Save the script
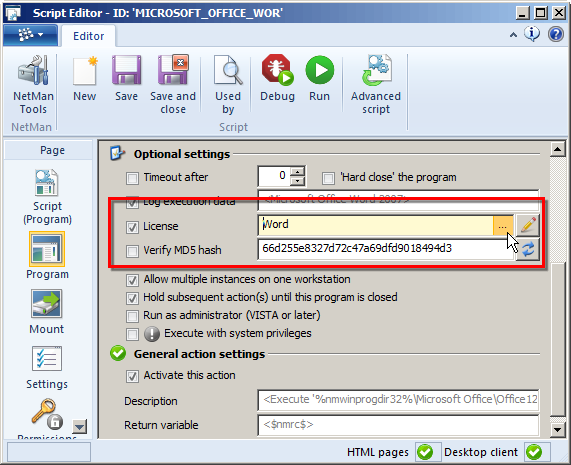Screen dimensions: 571x465 point(126,78)
